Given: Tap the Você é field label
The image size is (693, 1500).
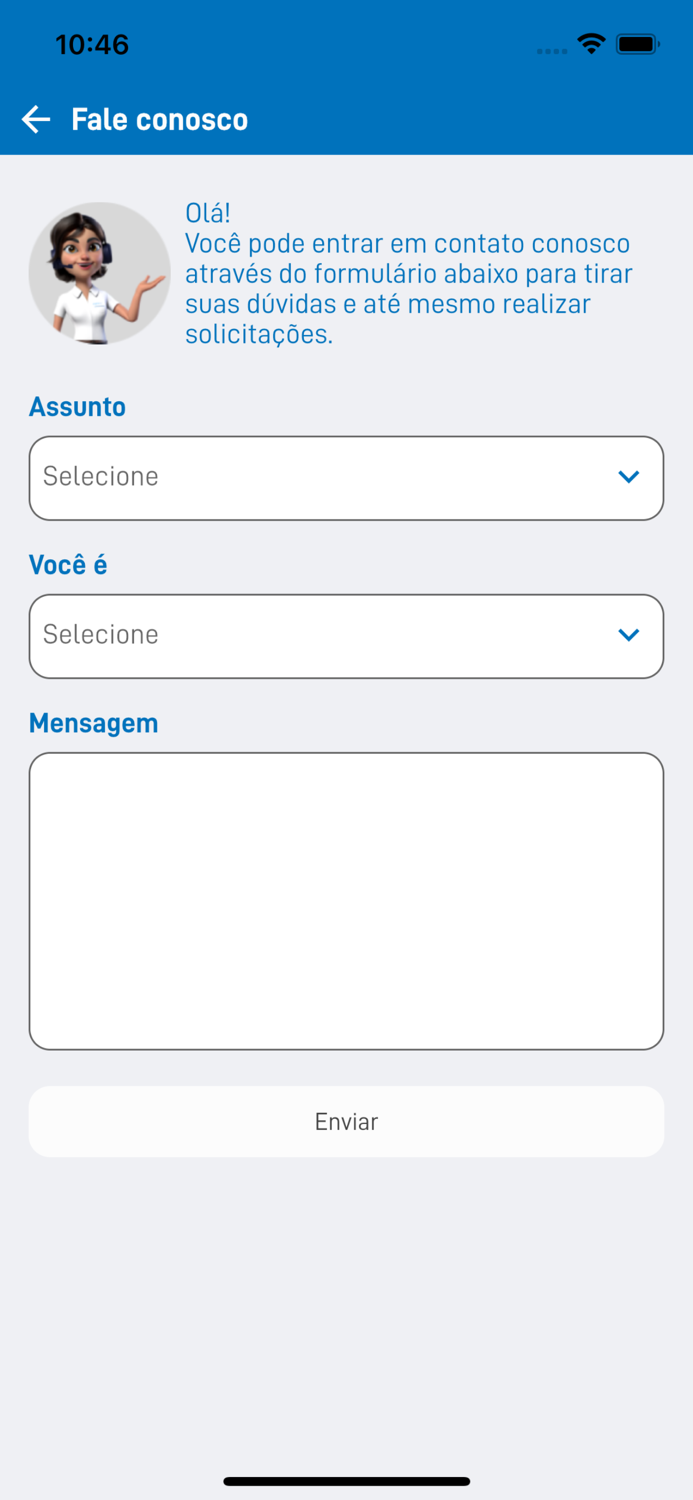Looking at the screenshot, I should 67,564.
